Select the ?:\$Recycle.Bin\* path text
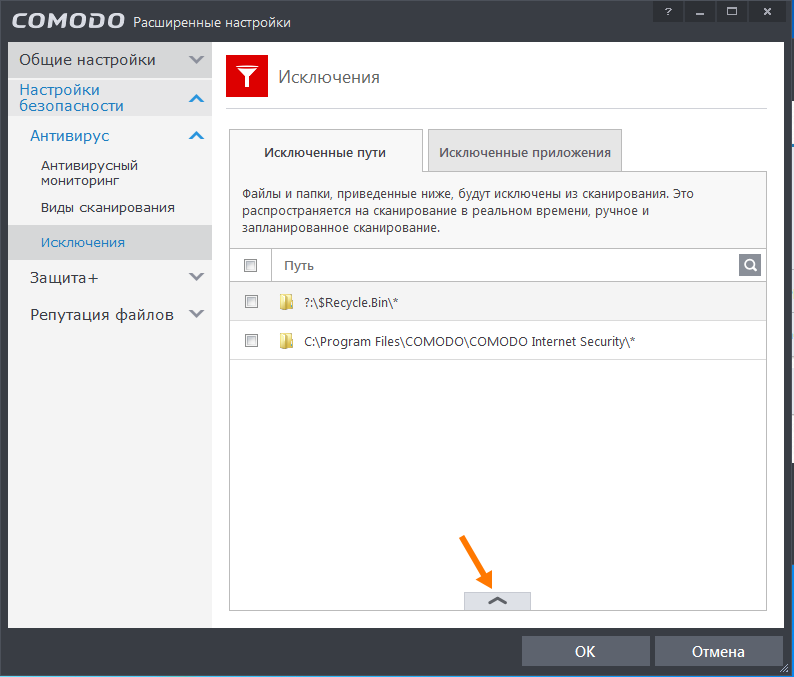 point(351,302)
